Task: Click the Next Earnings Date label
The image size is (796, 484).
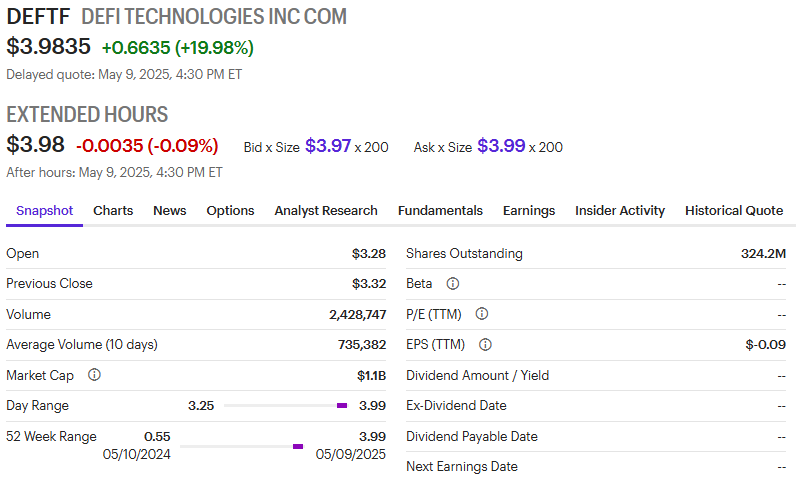Action: click(462, 466)
